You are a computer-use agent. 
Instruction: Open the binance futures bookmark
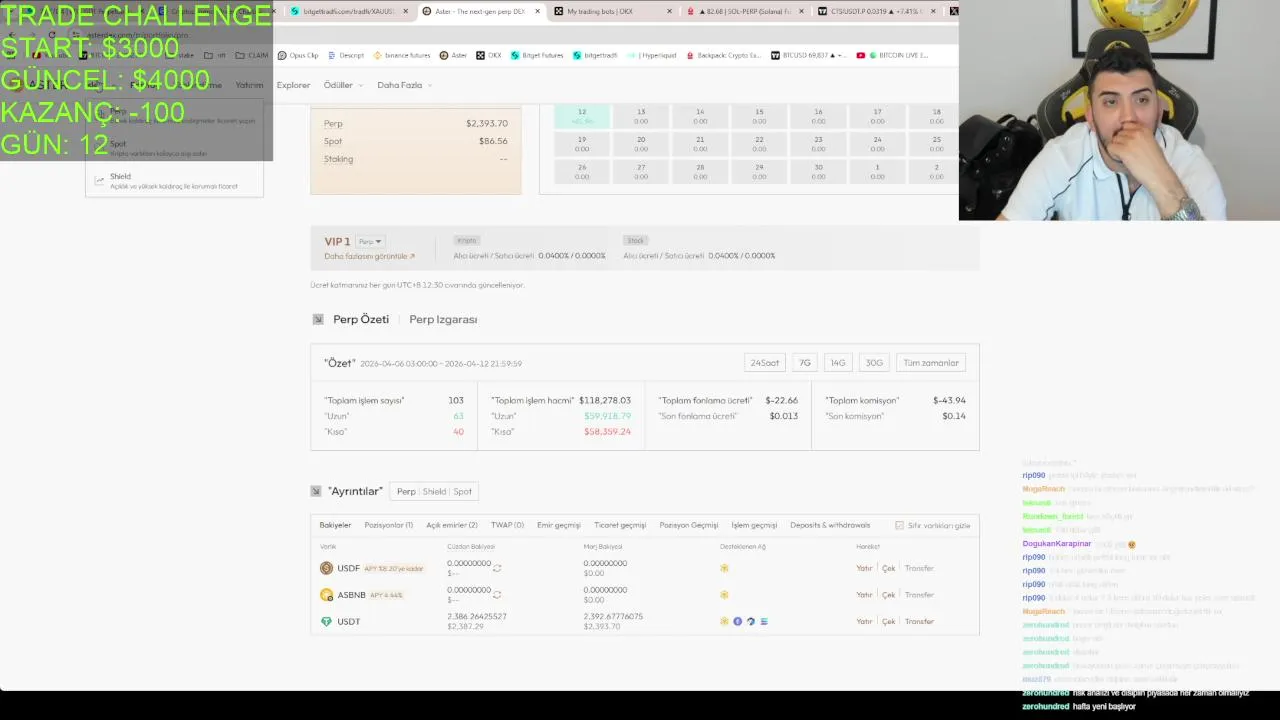coord(402,55)
